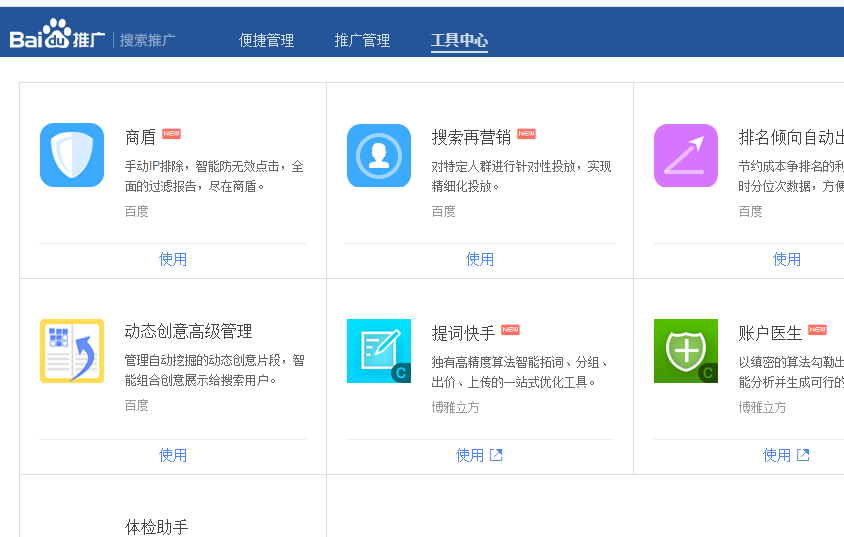Viewport: 844px width, 537px height.
Task: Click external-link icon next to 账户医生 使用
Action: pyautogui.click(x=803, y=455)
